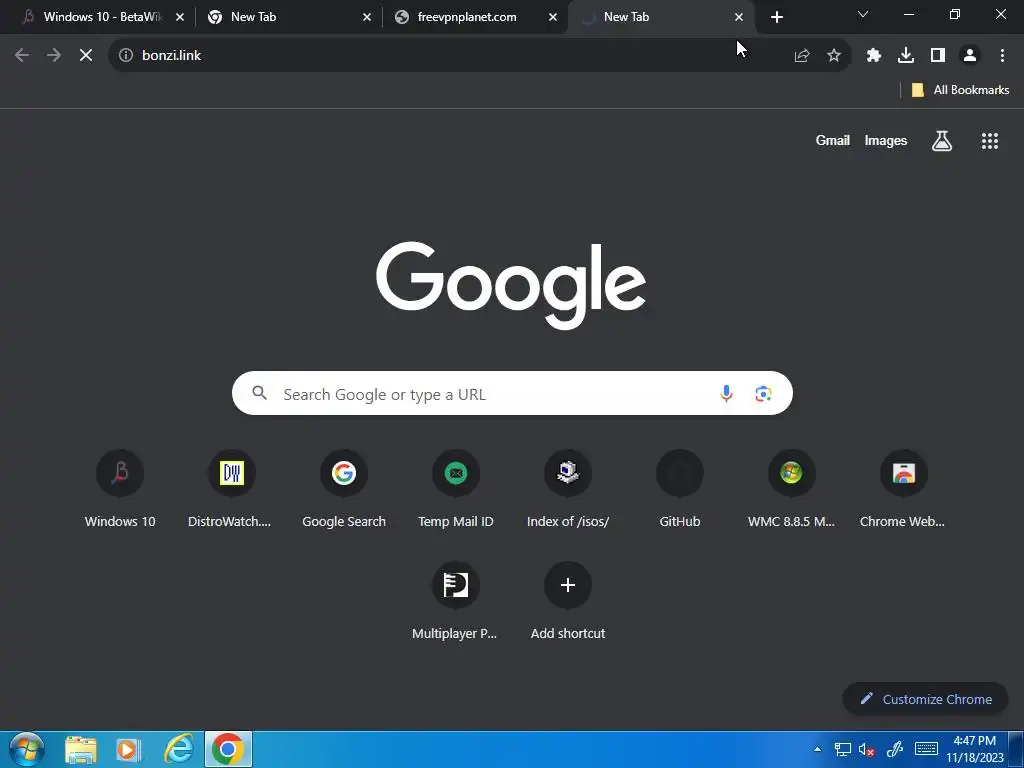1024x768 pixels.
Task: Open the Extensions puzzle icon
Action: pos(874,56)
